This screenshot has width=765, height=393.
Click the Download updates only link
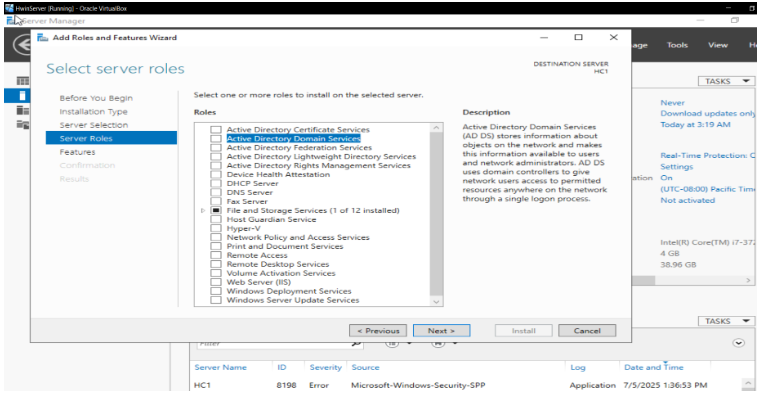pyautogui.click(x=707, y=114)
